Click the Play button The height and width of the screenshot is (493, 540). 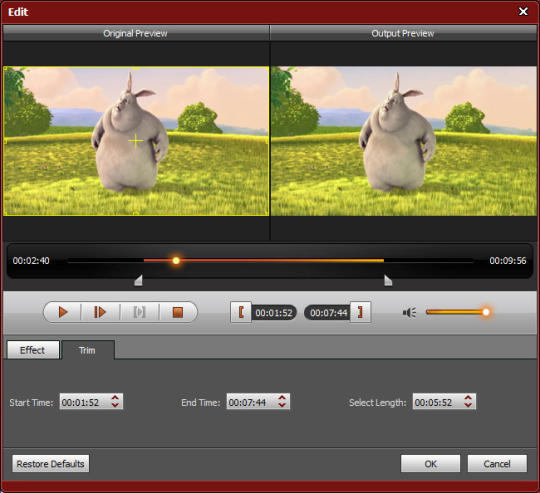63,312
